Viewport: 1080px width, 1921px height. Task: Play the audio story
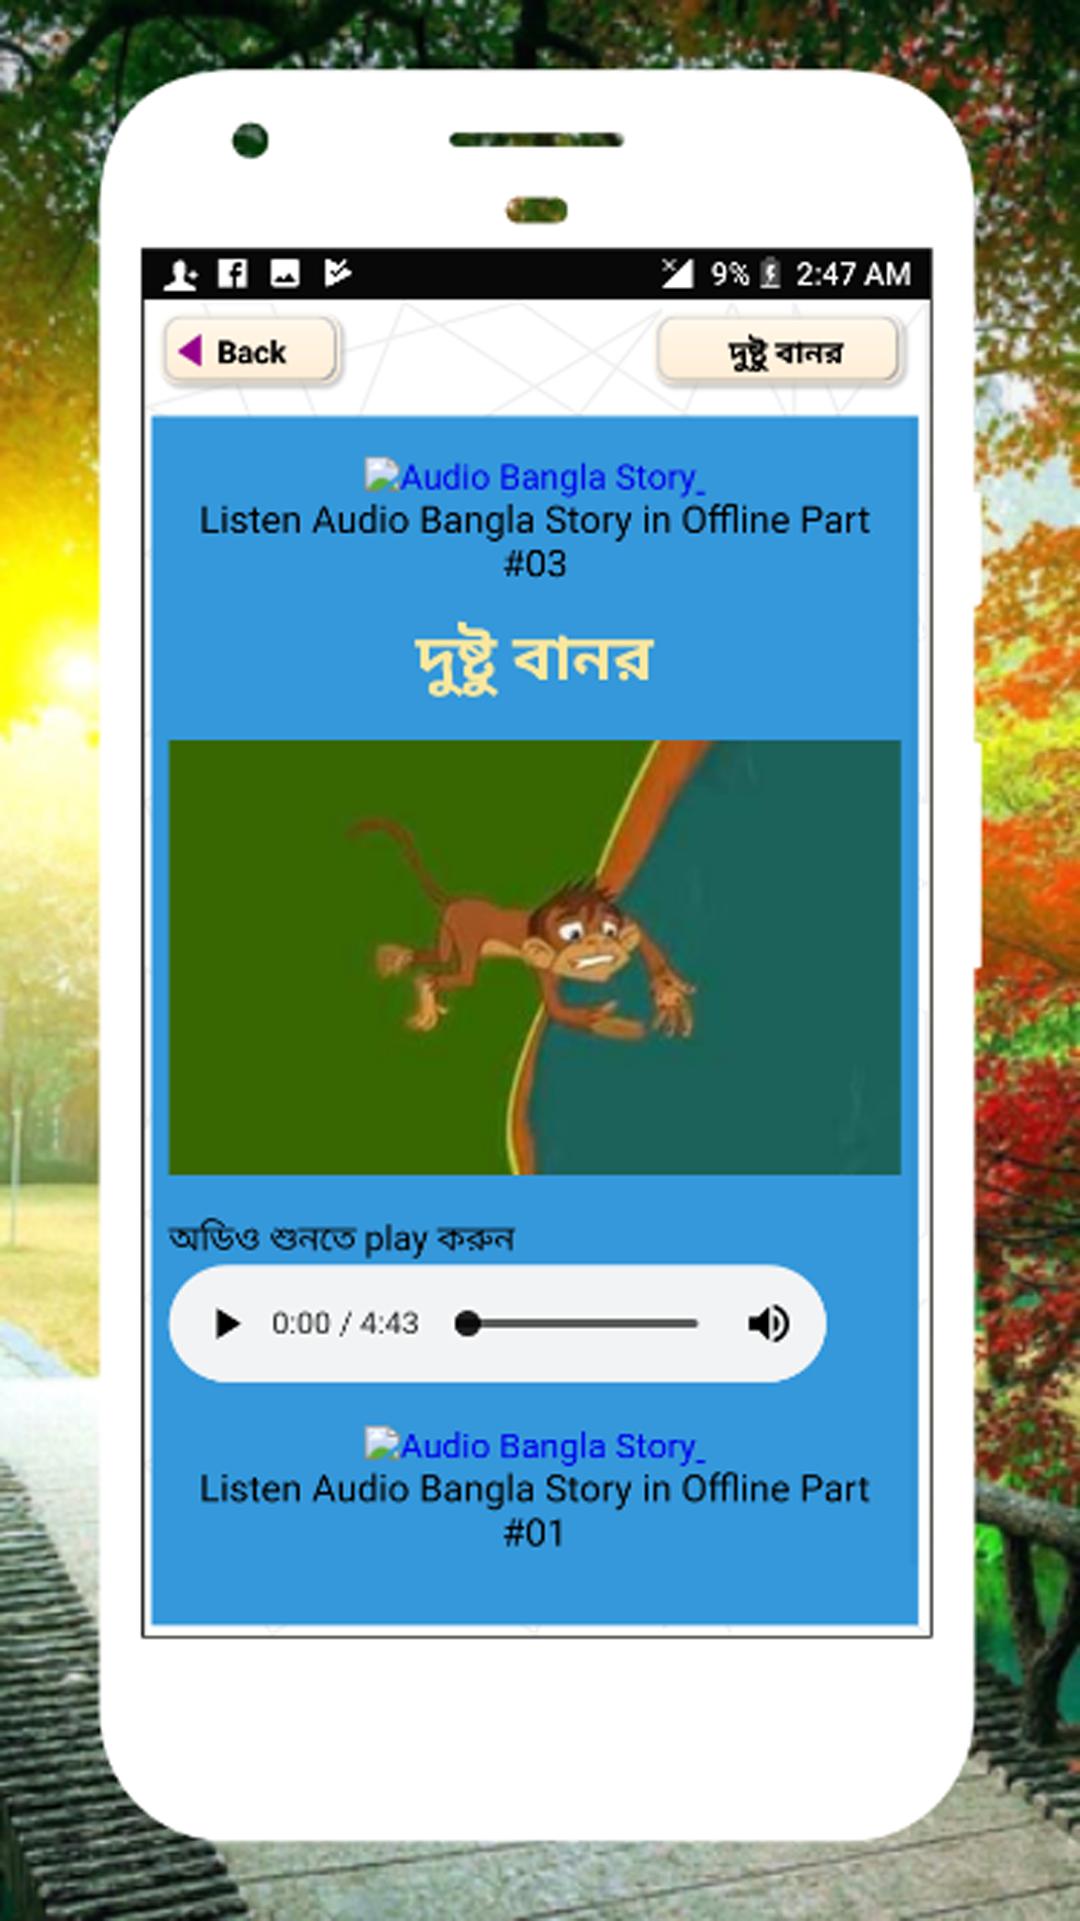pyautogui.click(x=228, y=1324)
